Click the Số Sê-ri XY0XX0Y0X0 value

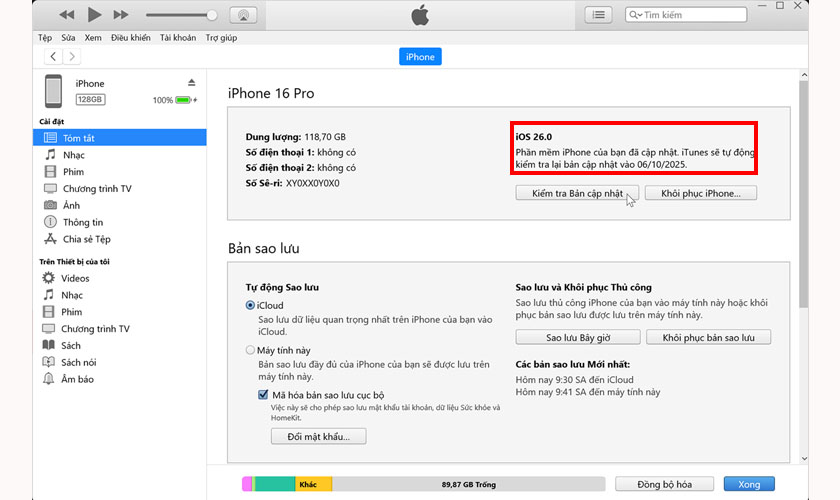(312, 183)
